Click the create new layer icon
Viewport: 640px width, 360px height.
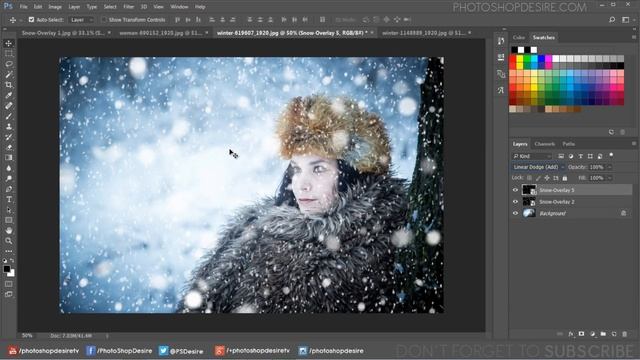[614, 334]
